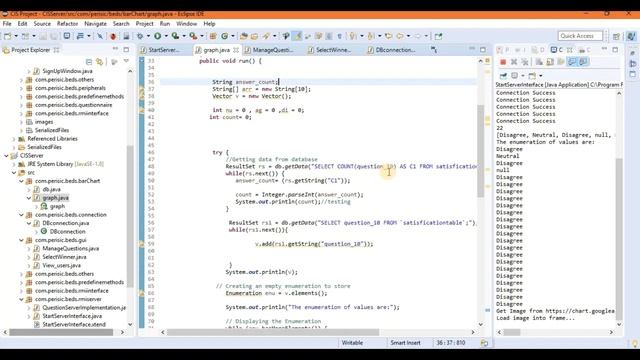The width and height of the screenshot is (640, 360).
Task: Click the Open Perspective icon
Action: click(x=616, y=36)
